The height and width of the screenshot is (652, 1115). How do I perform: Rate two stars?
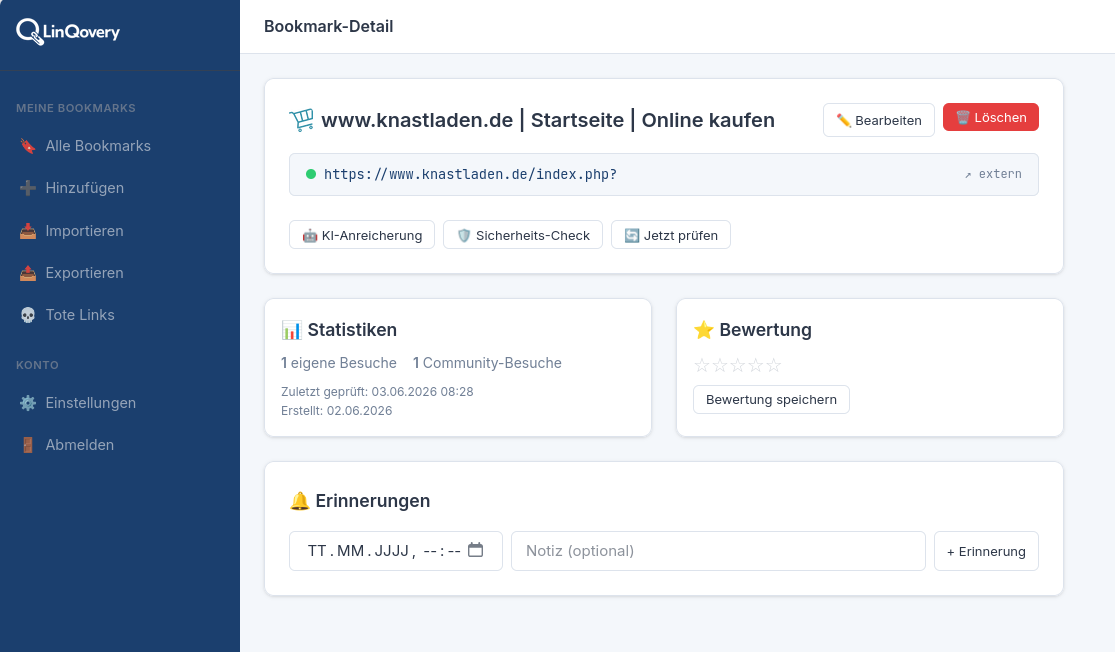pos(720,365)
